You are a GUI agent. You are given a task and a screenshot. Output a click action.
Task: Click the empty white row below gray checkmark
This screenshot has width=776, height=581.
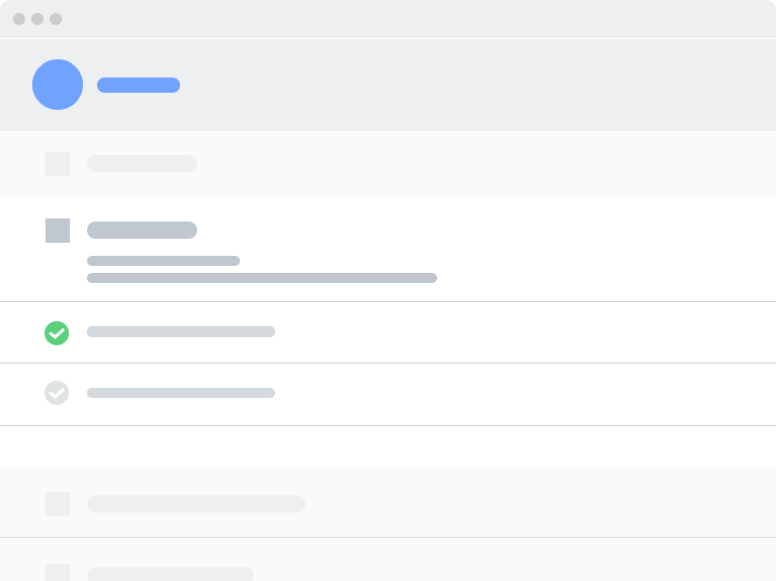point(388,446)
